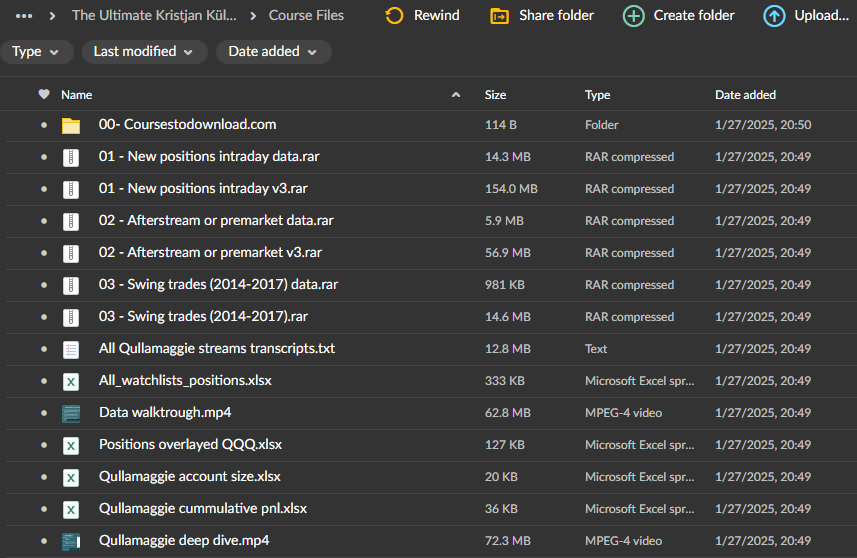The width and height of the screenshot is (857, 558).
Task: Click the Text type cell
Action: pos(596,349)
